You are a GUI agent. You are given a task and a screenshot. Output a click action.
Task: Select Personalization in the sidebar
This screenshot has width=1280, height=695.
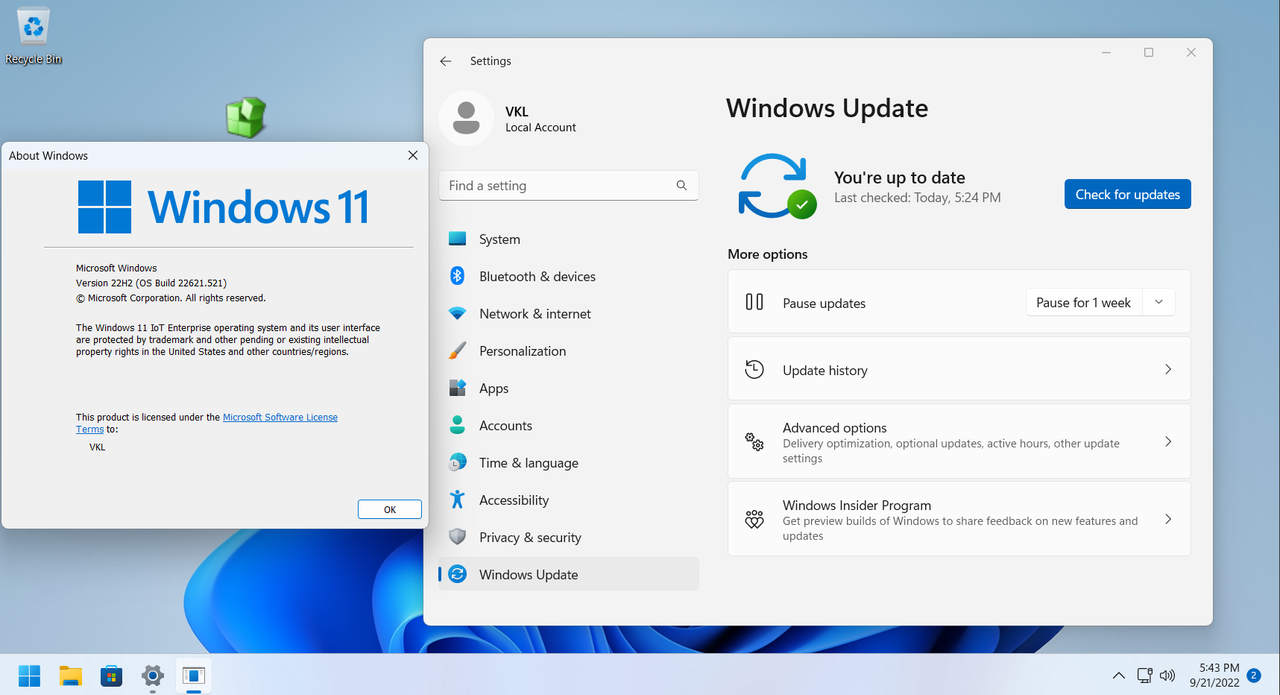point(568,351)
